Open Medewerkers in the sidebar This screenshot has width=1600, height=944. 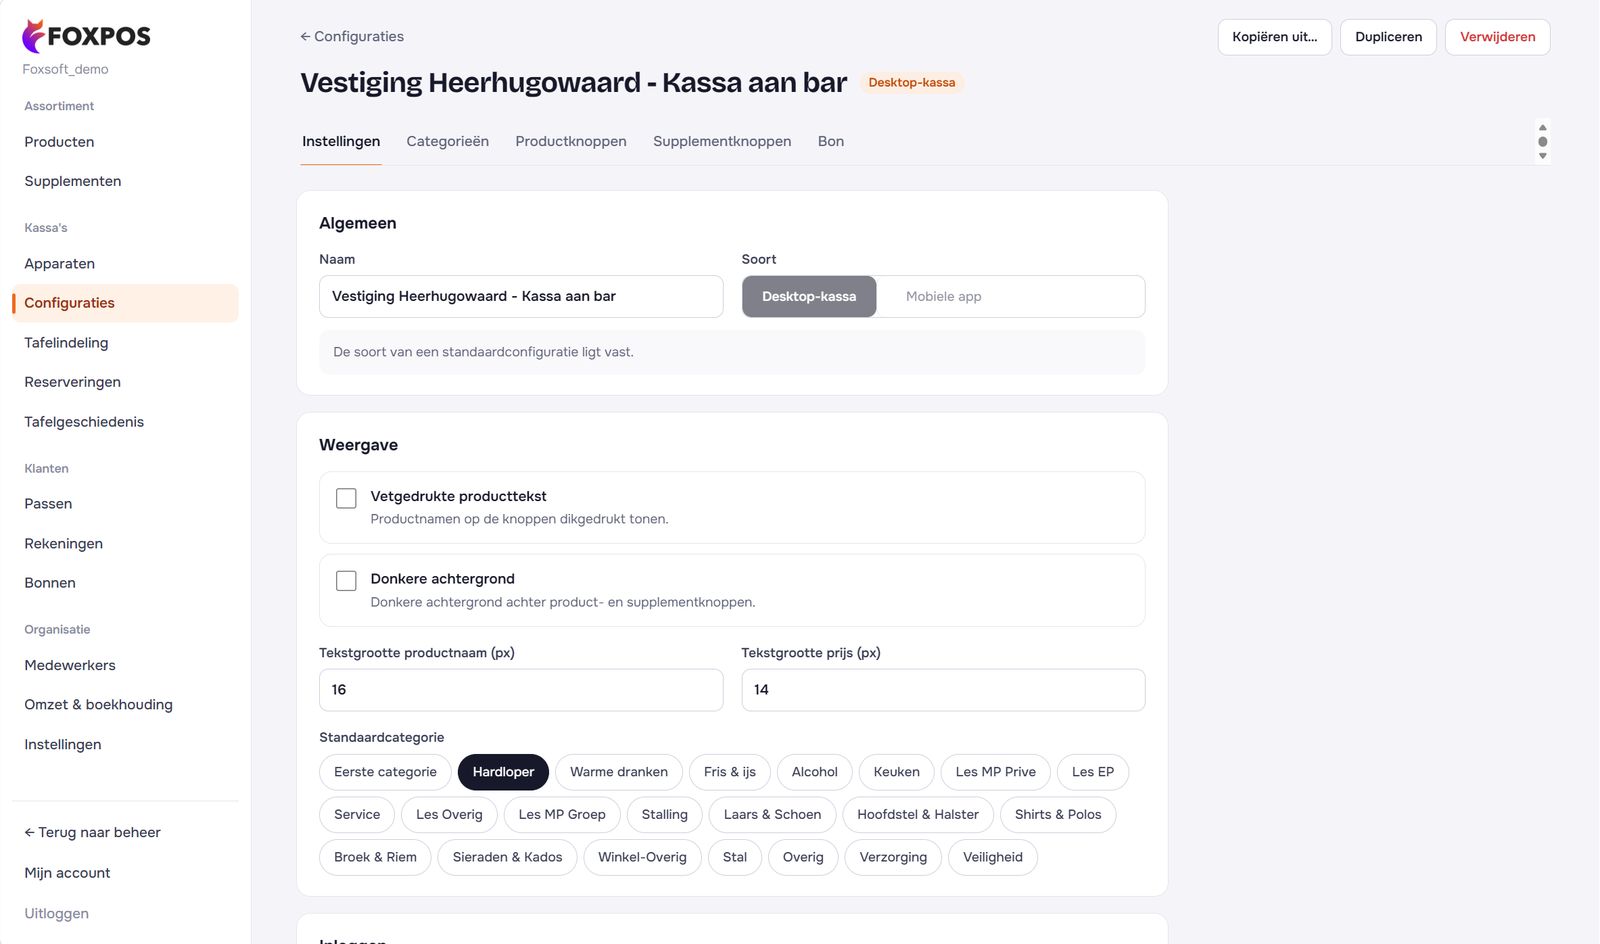pos(125,665)
